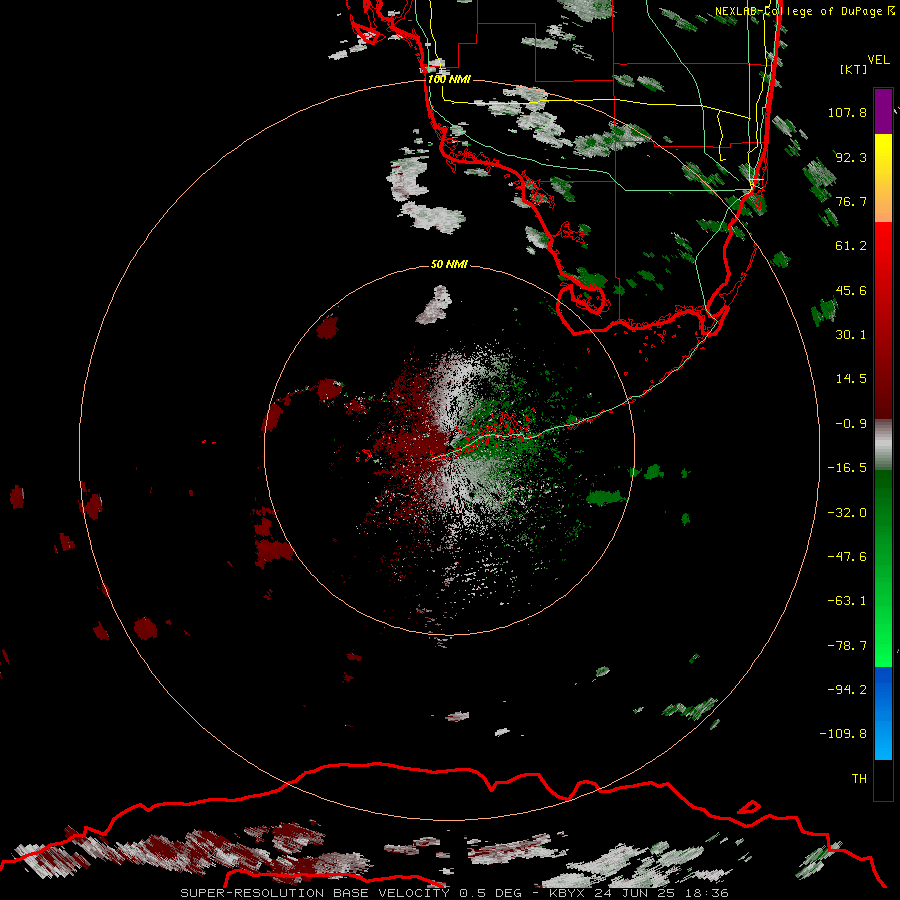Select the -94.2 scale value
This screenshot has height=900, width=900.
pyautogui.click(x=847, y=690)
